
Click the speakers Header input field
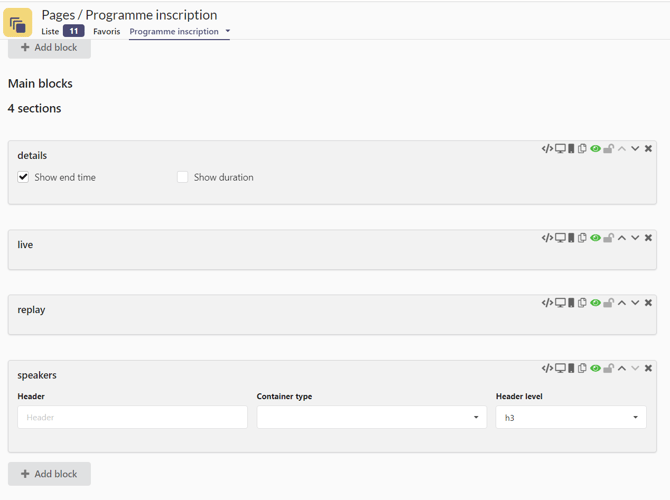coord(132,417)
